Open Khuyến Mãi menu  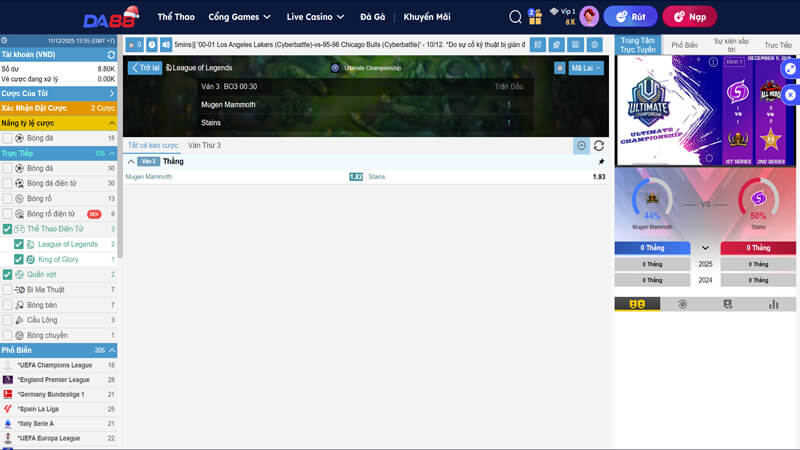[x=427, y=17]
